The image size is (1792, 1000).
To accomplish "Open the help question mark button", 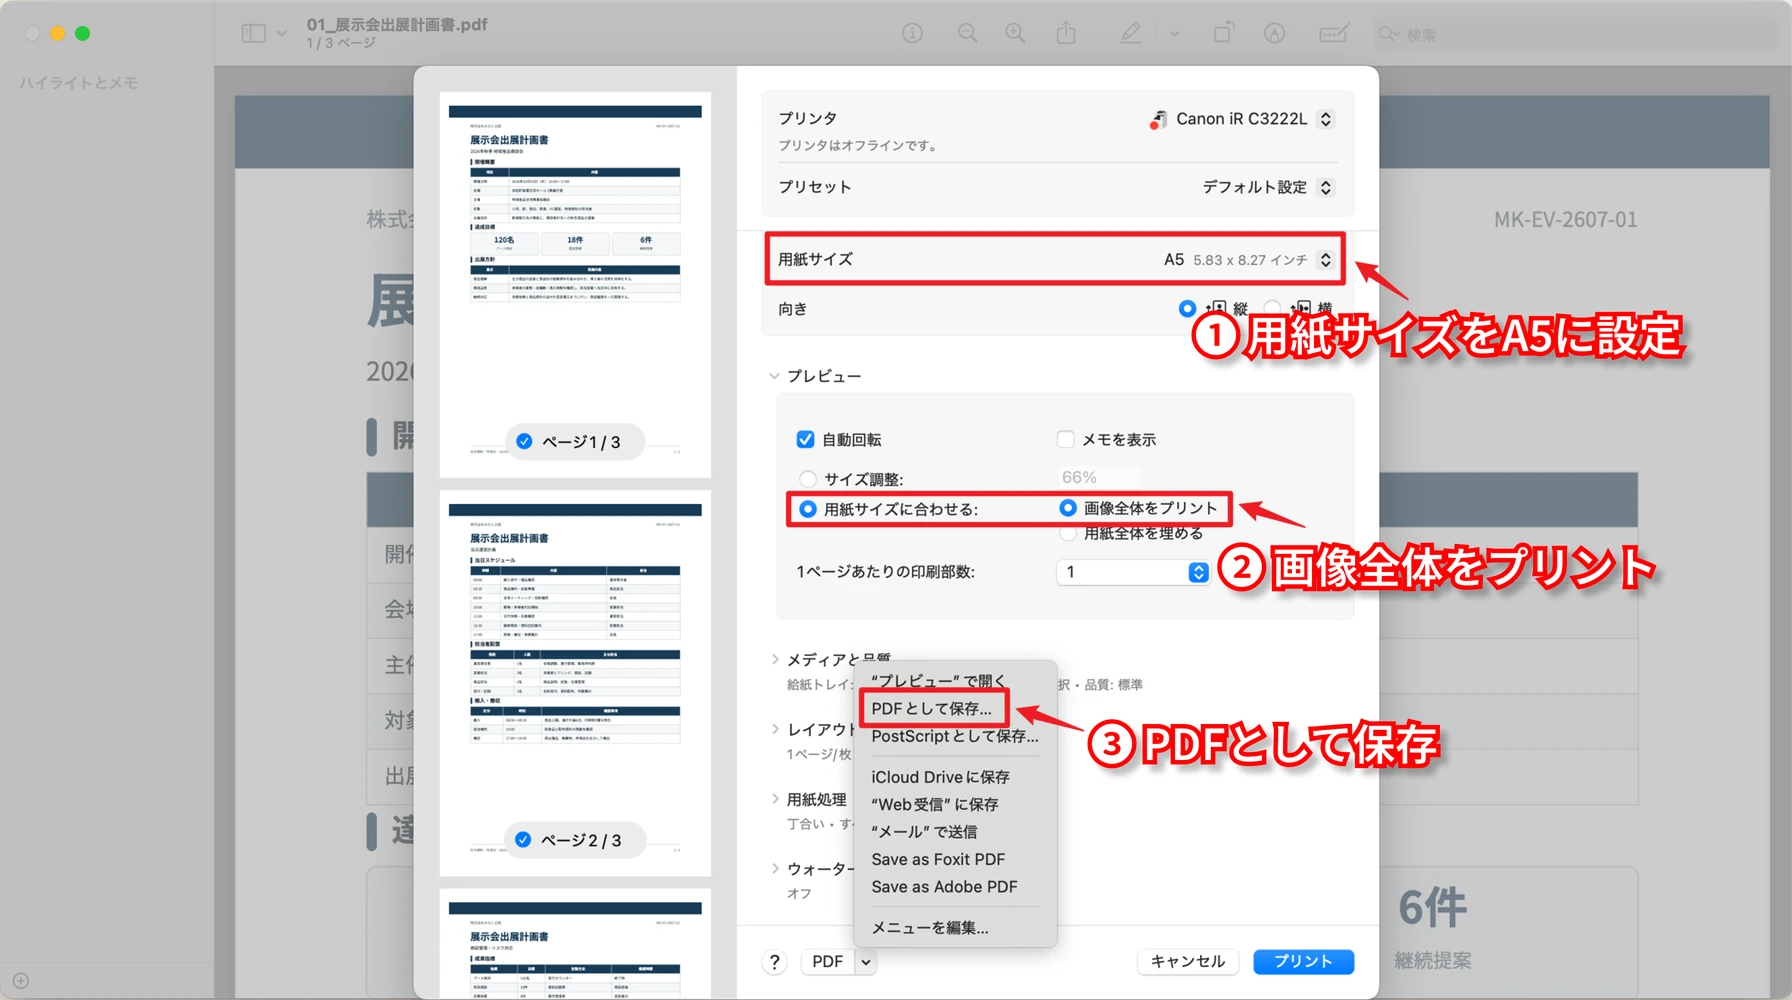I will pyautogui.click(x=774, y=962).
